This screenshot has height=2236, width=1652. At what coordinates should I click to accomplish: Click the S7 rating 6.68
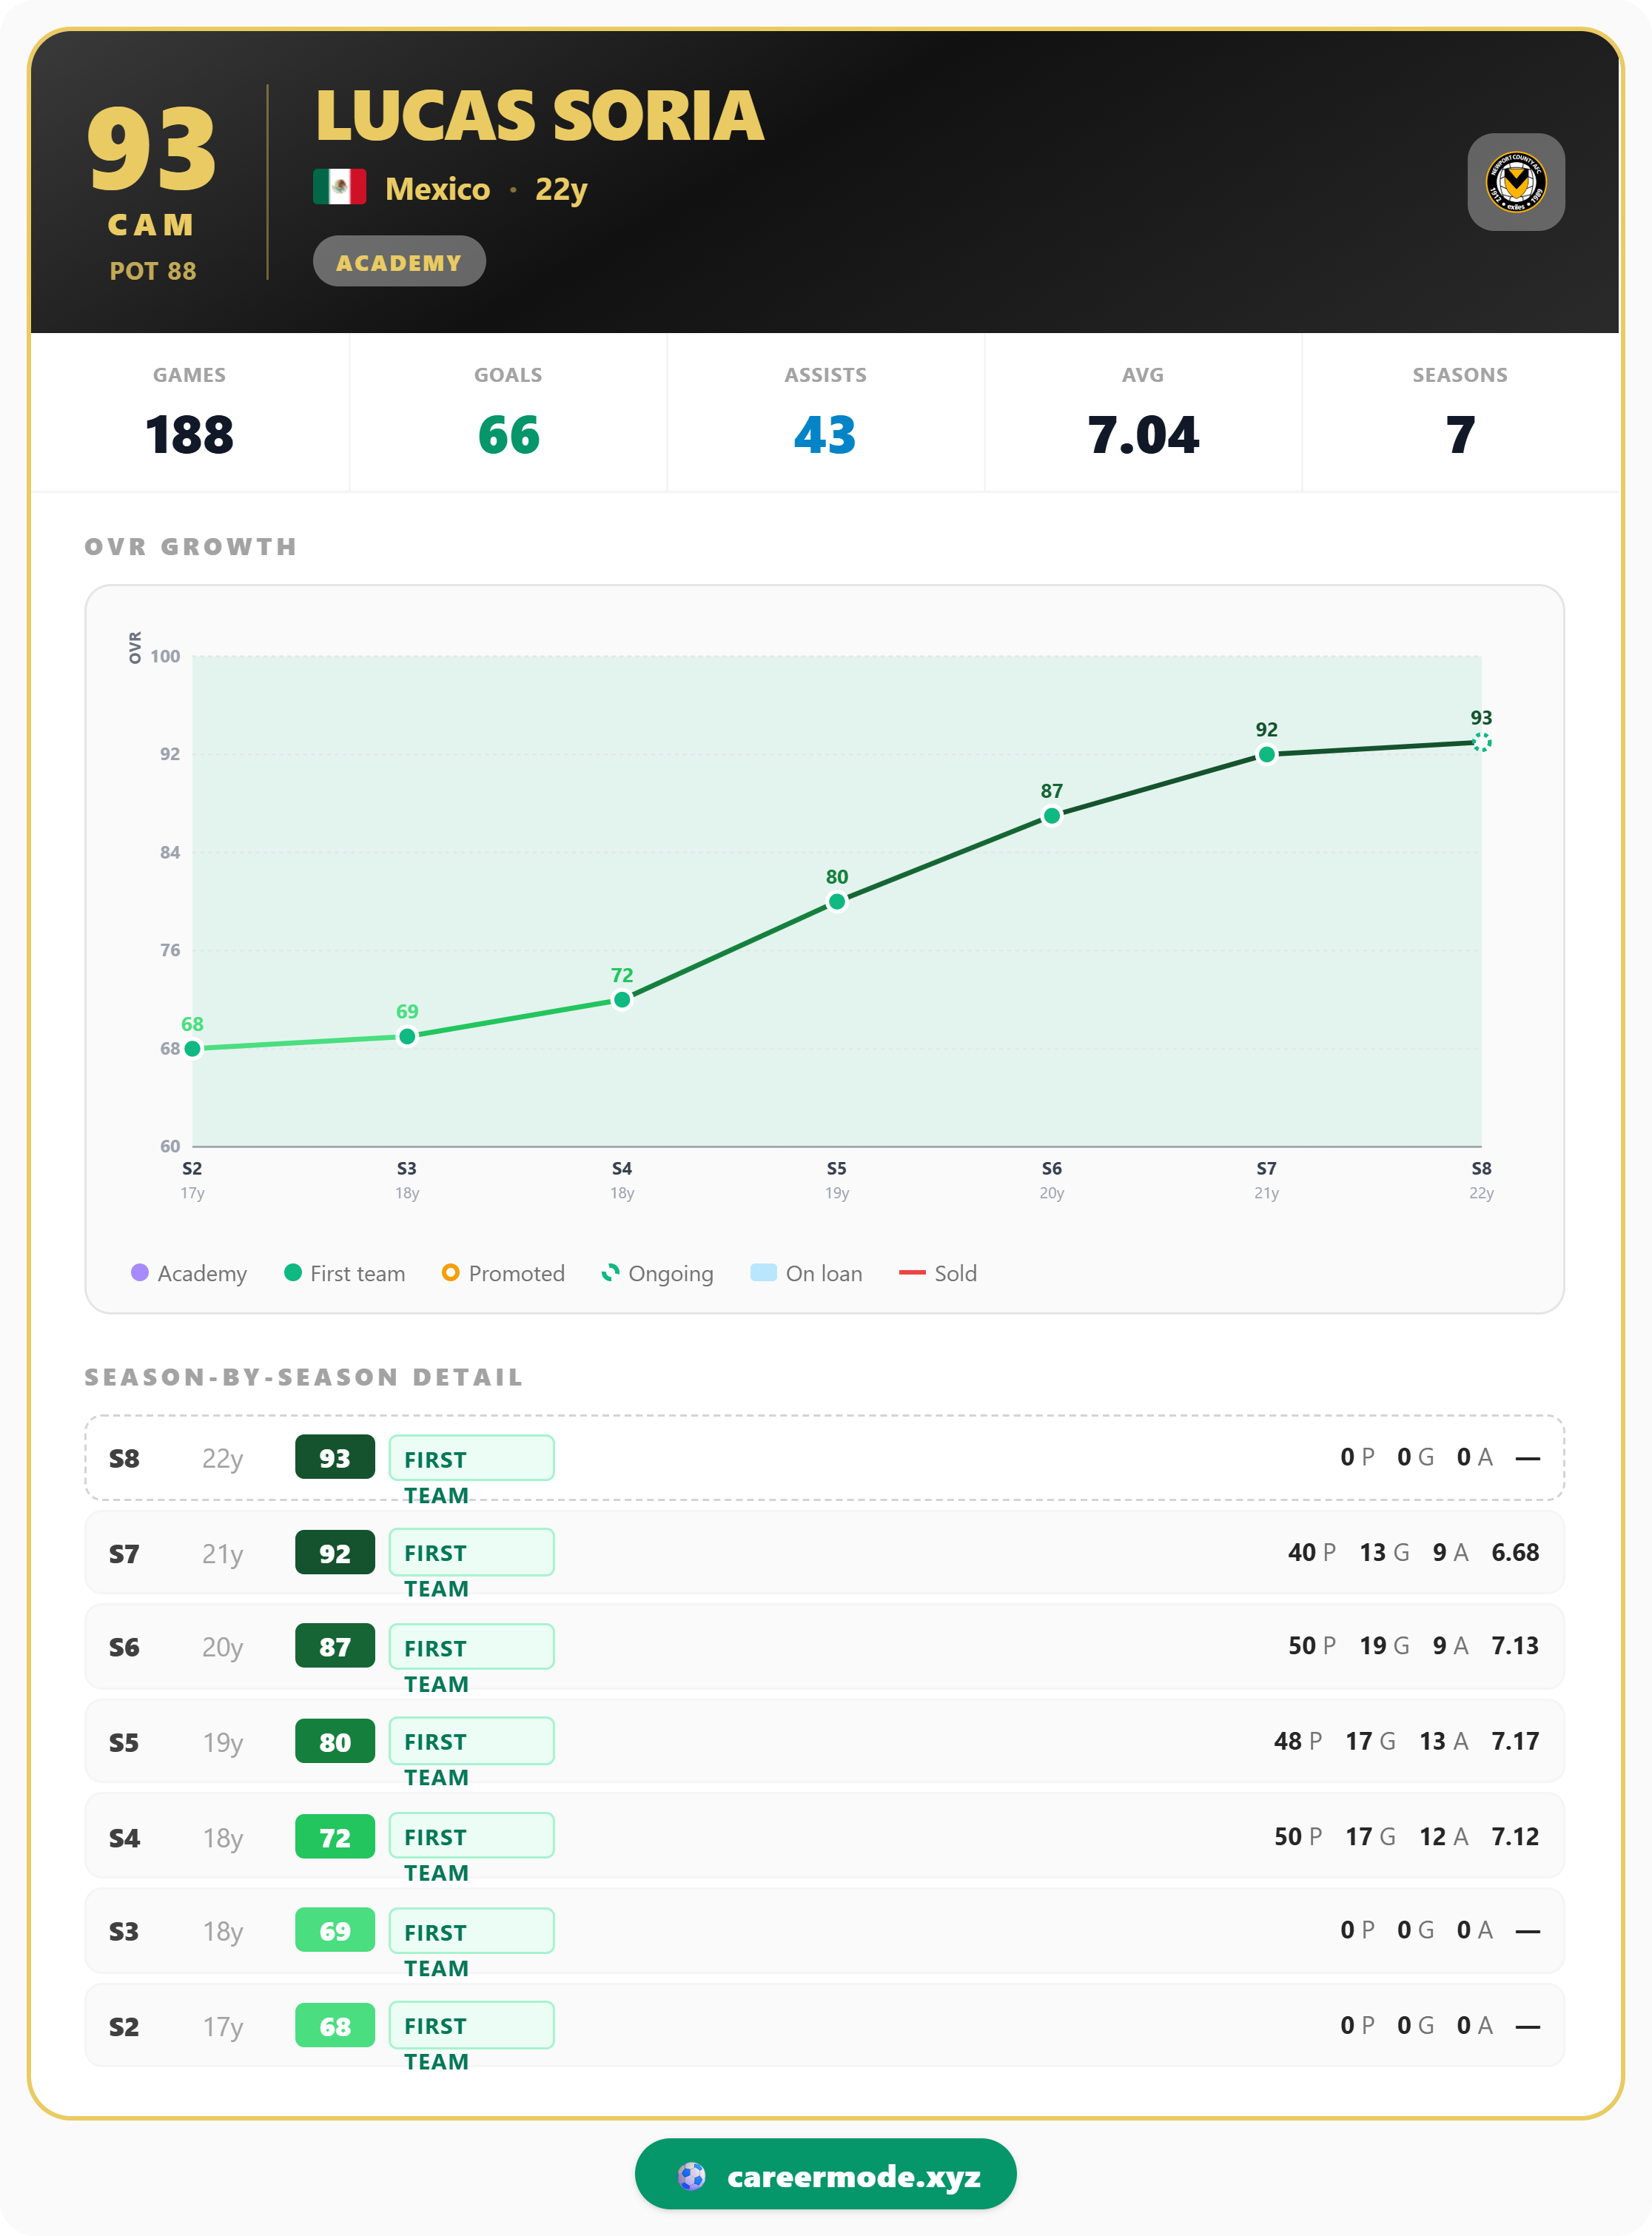(1515, 1552)
